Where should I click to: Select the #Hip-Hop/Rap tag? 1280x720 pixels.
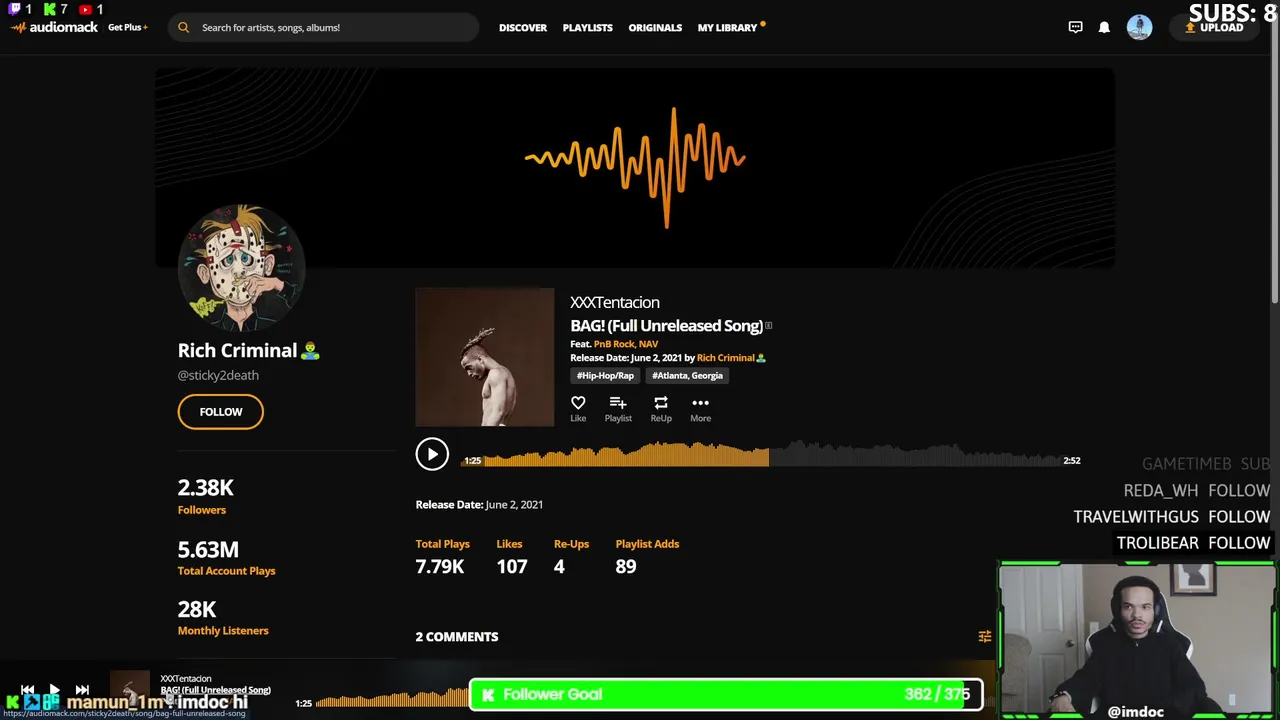tap(605, 376)
